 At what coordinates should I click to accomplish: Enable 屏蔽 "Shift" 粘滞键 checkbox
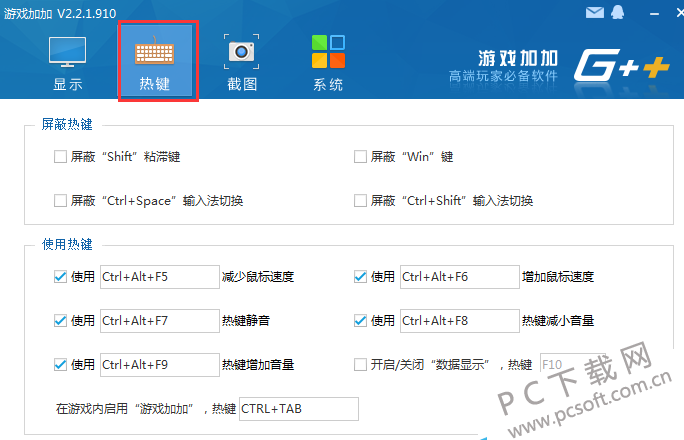pos(61,157)
